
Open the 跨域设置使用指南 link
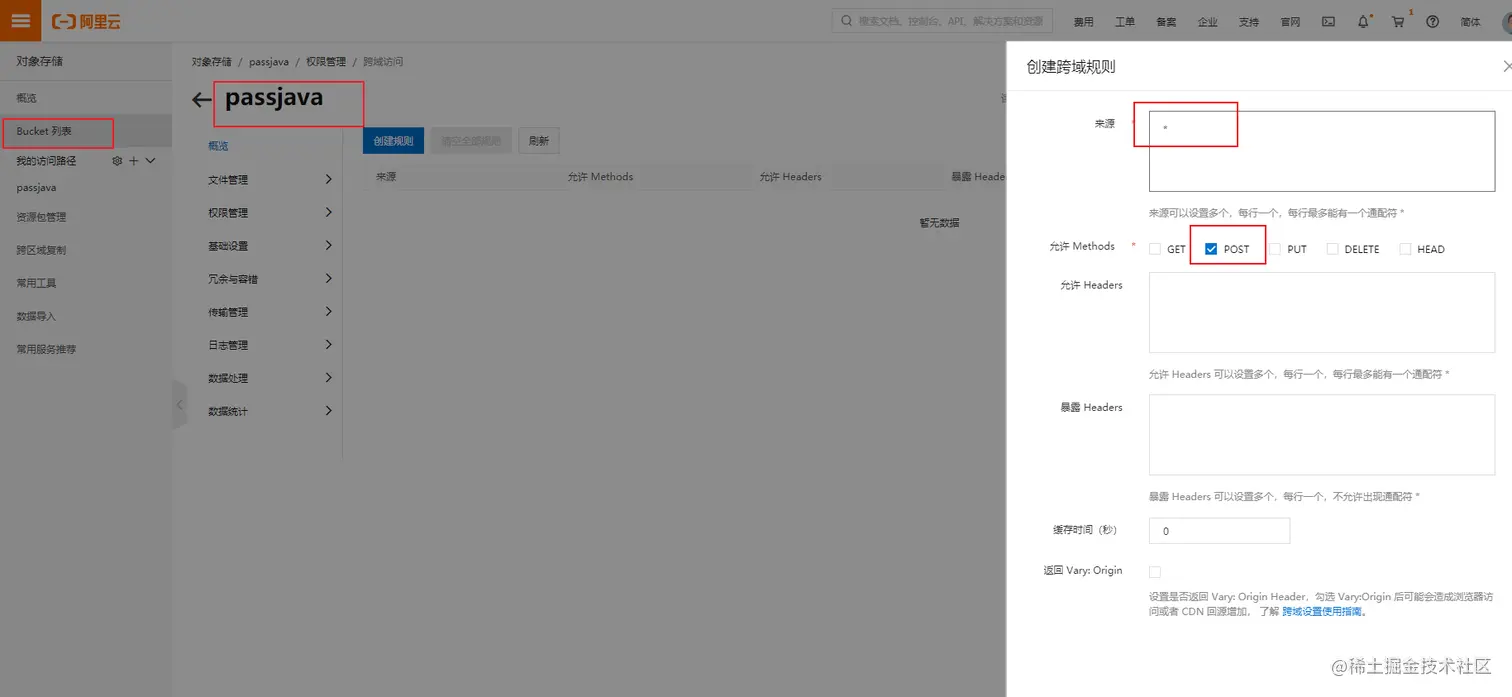click(x=1322, y=611)
